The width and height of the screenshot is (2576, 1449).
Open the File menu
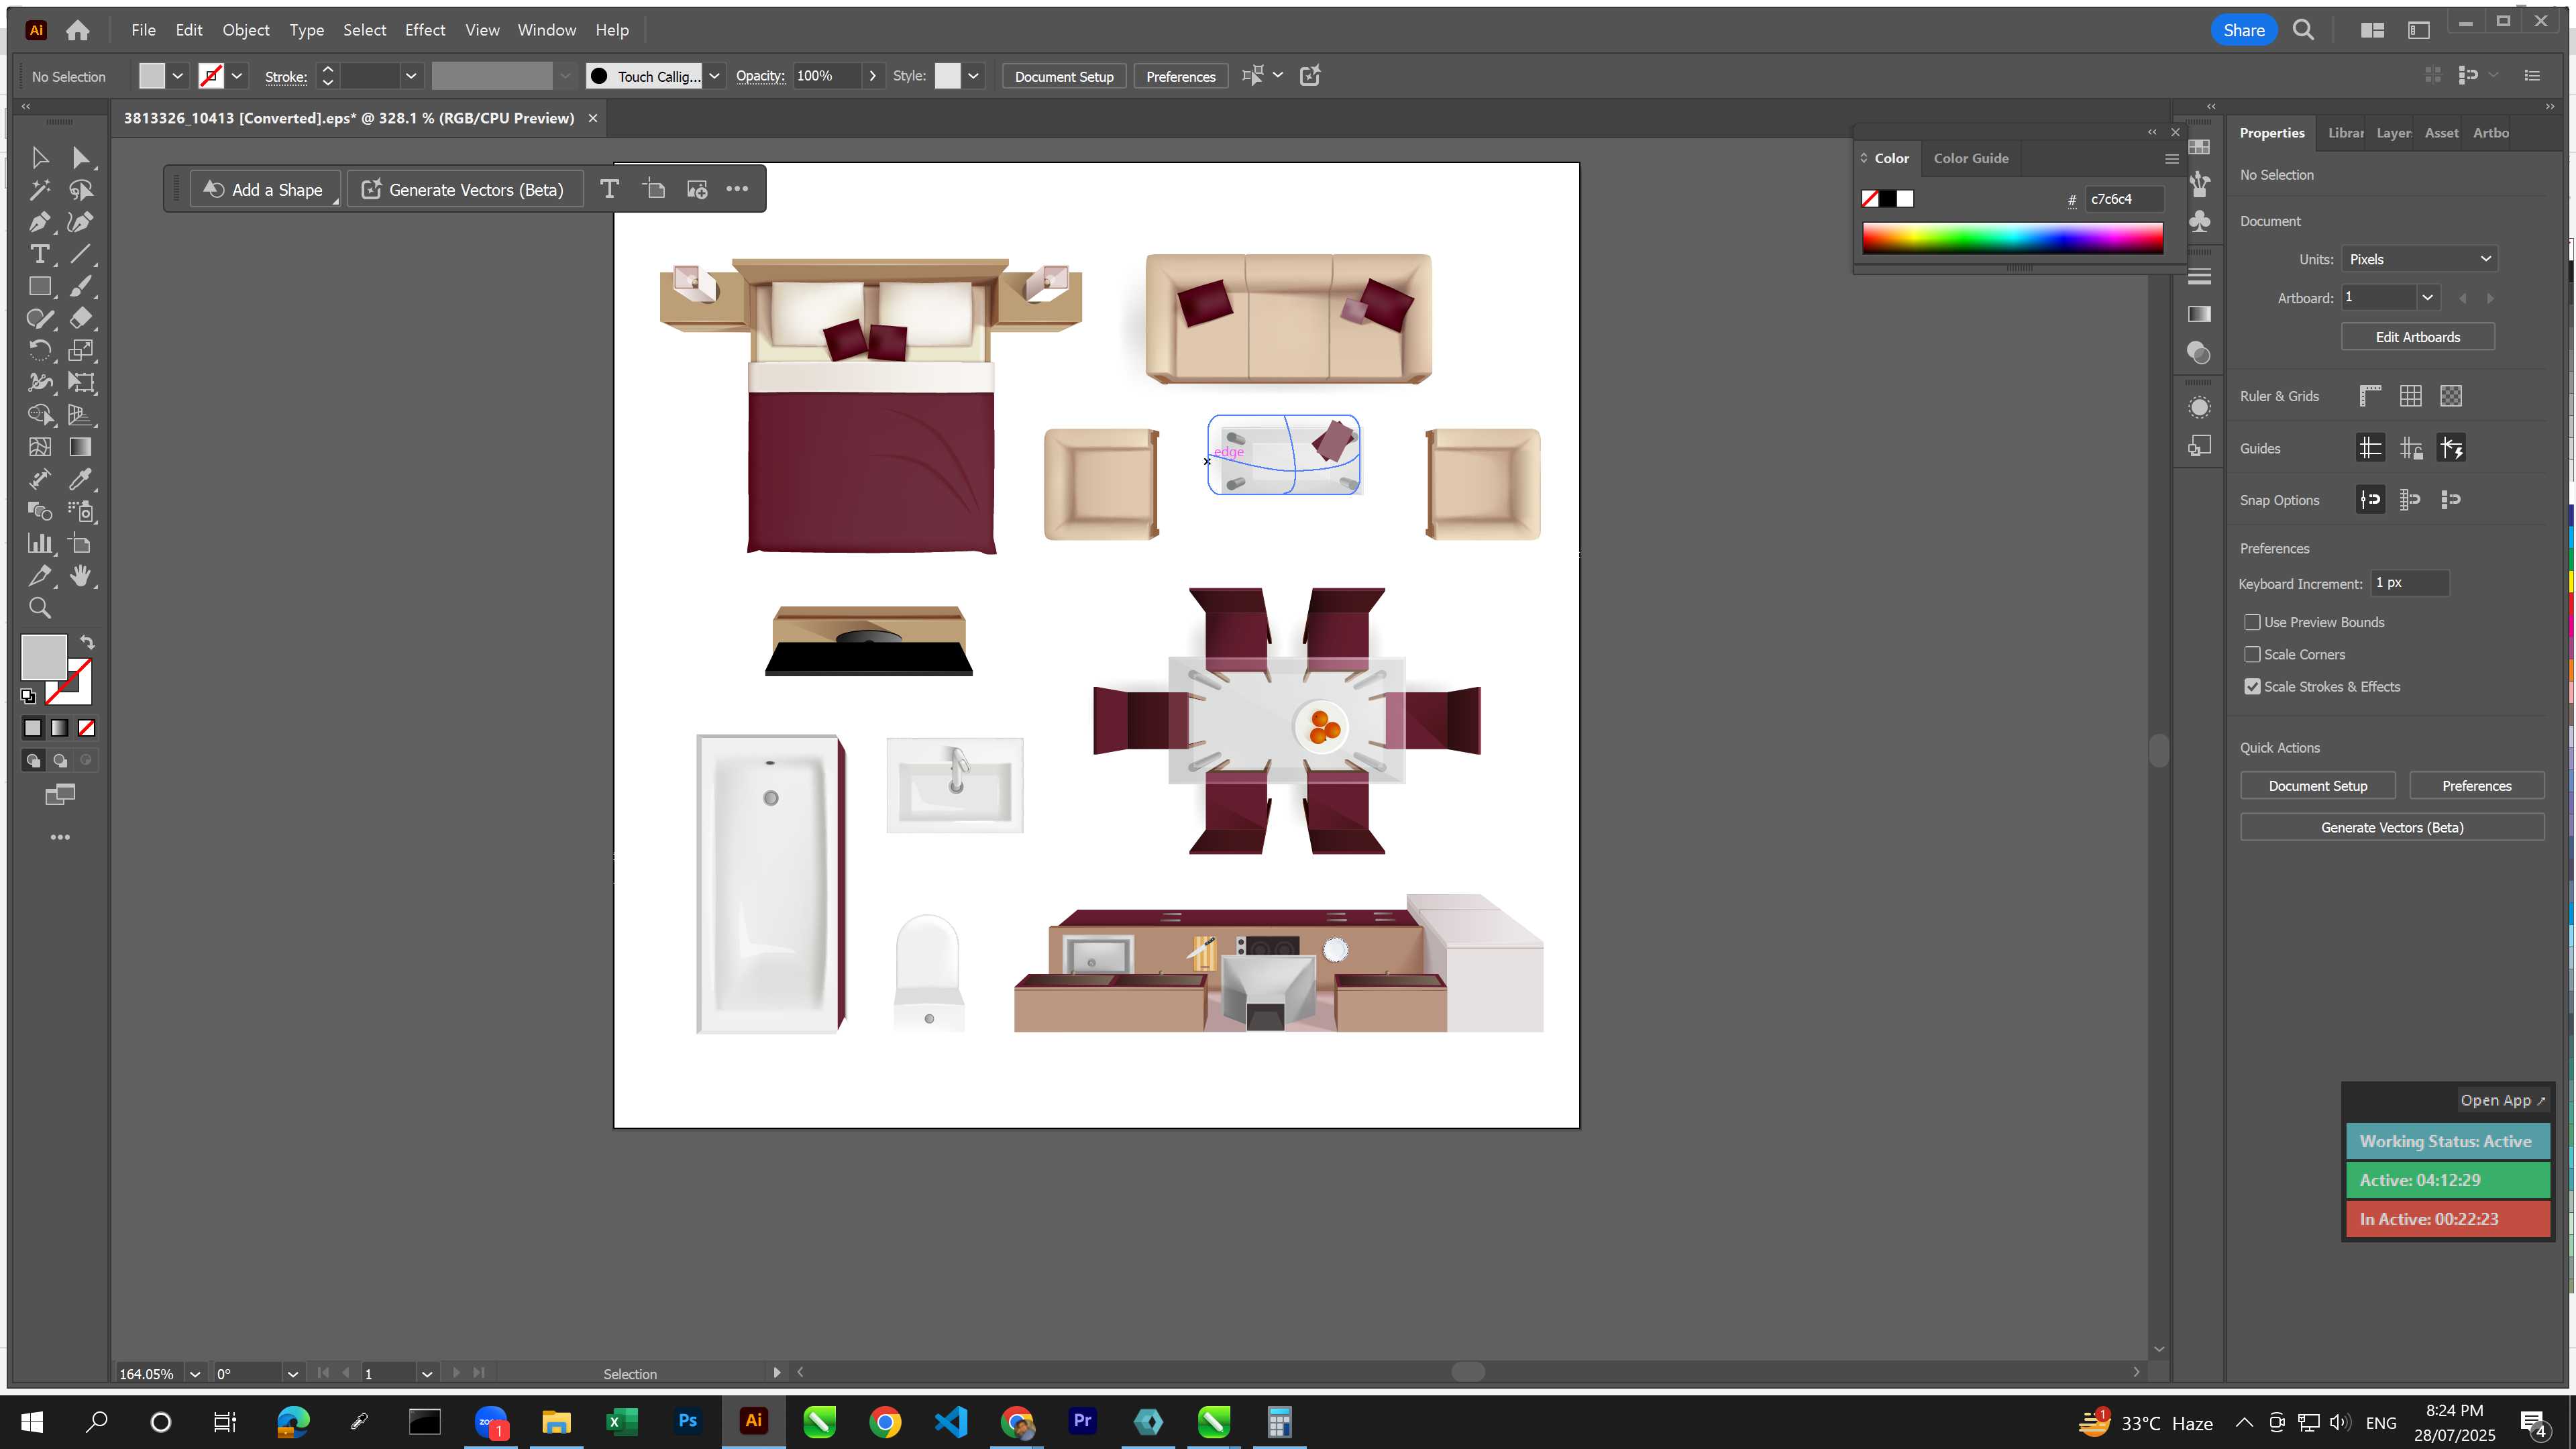(143, 30)
